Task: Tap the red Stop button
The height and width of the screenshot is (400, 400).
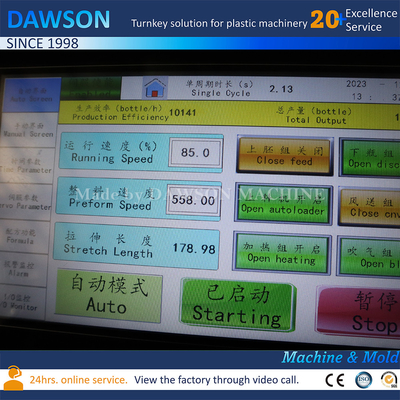Action: coord(358,312)
